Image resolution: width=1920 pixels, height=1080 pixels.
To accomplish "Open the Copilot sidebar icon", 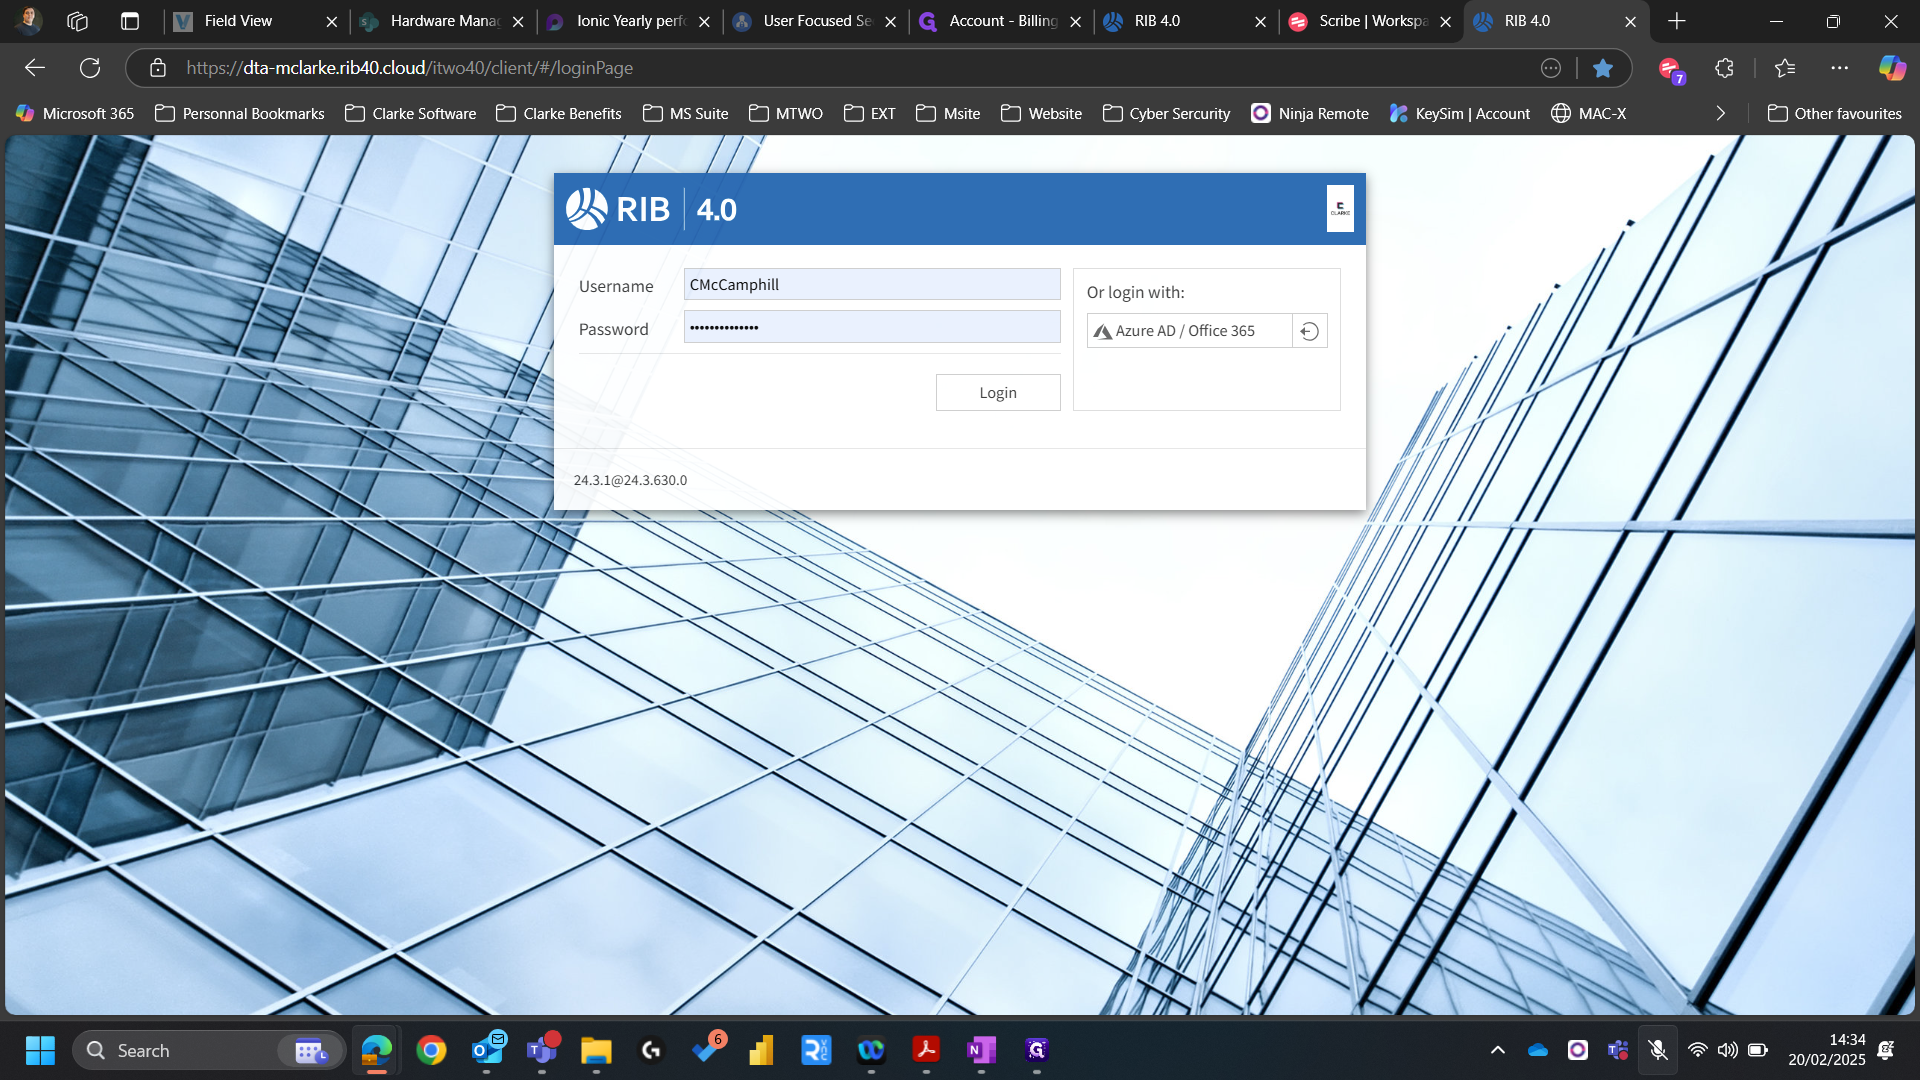I will (1891, 68).
